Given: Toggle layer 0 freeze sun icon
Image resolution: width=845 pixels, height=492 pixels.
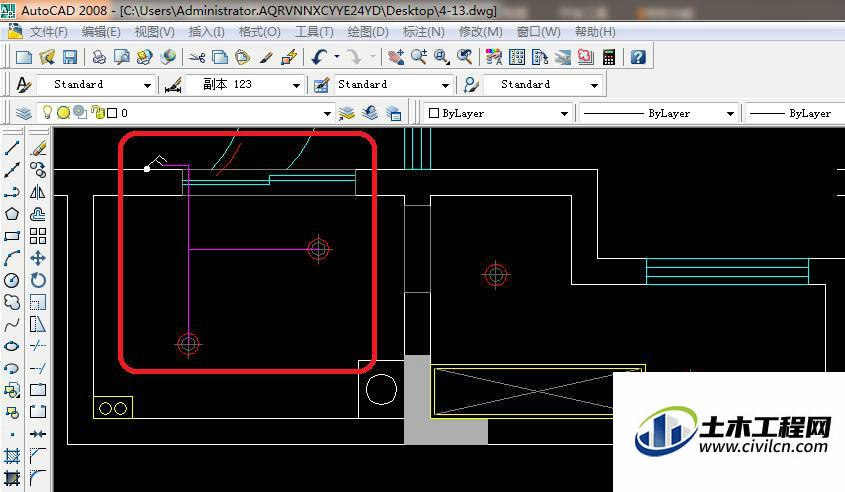Looking at the screenshot, I should point(64,113).
